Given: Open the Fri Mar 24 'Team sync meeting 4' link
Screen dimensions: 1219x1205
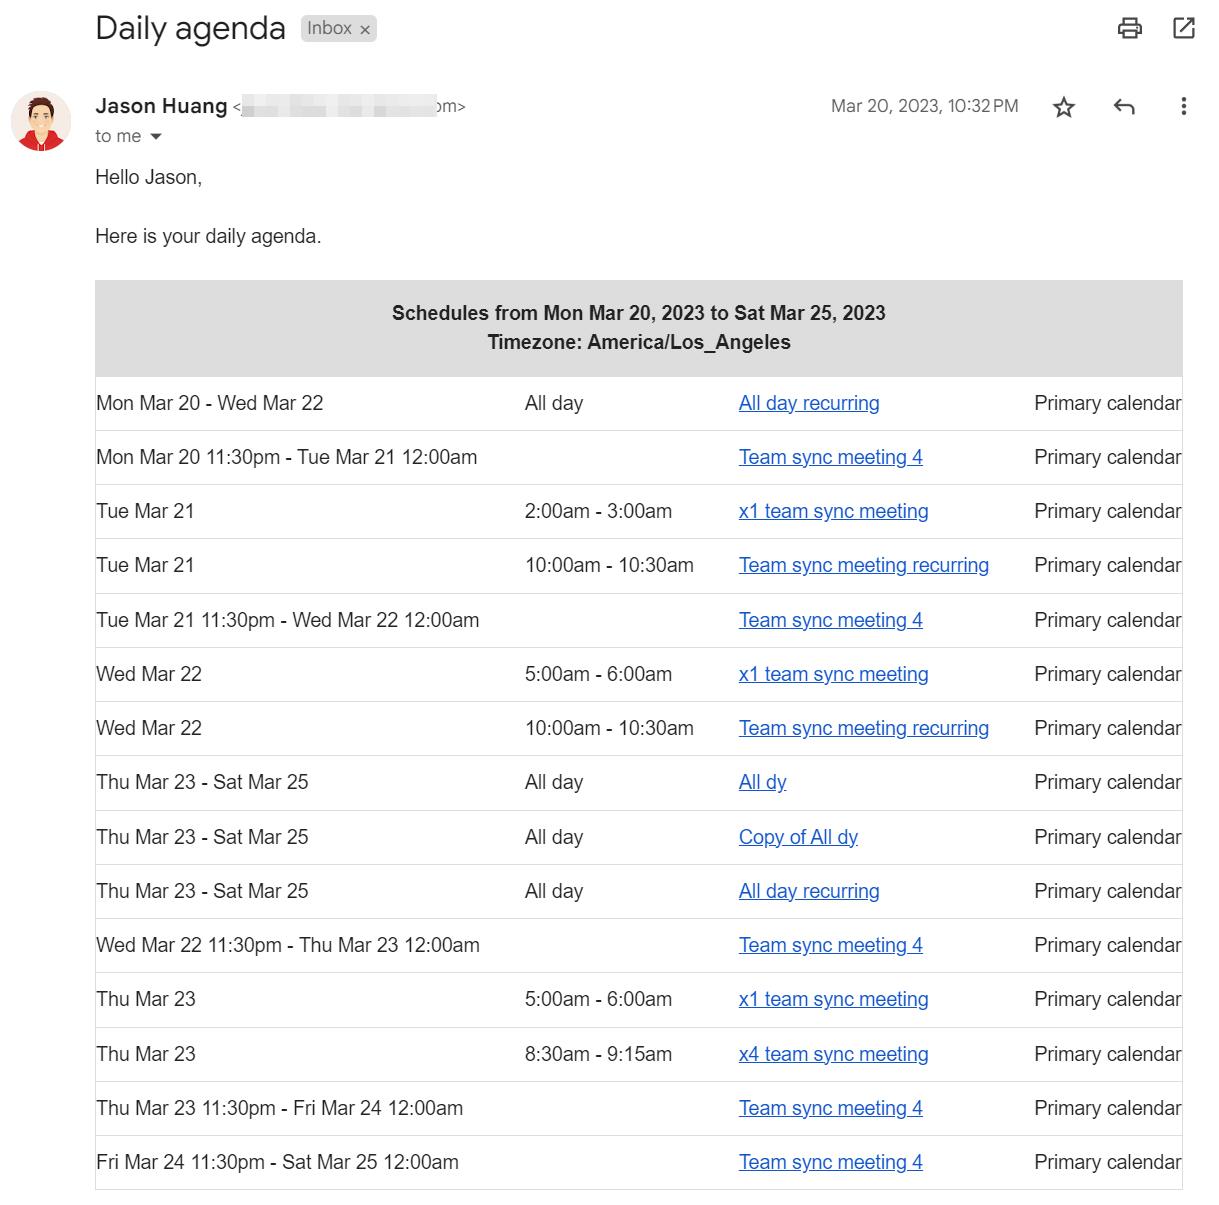Looking at the screenshot, I should (830, 1162).
